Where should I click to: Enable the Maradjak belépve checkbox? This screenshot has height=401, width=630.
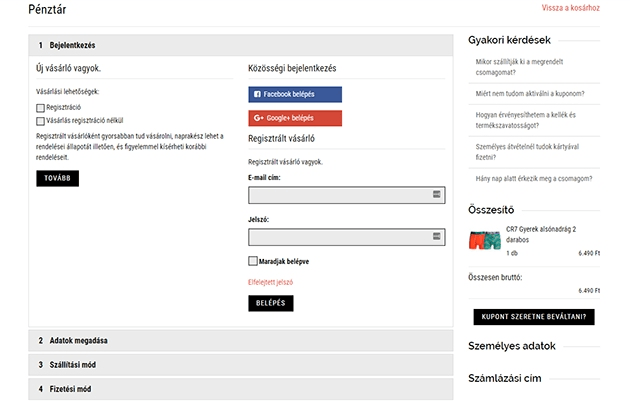click(x=253, y=261)
